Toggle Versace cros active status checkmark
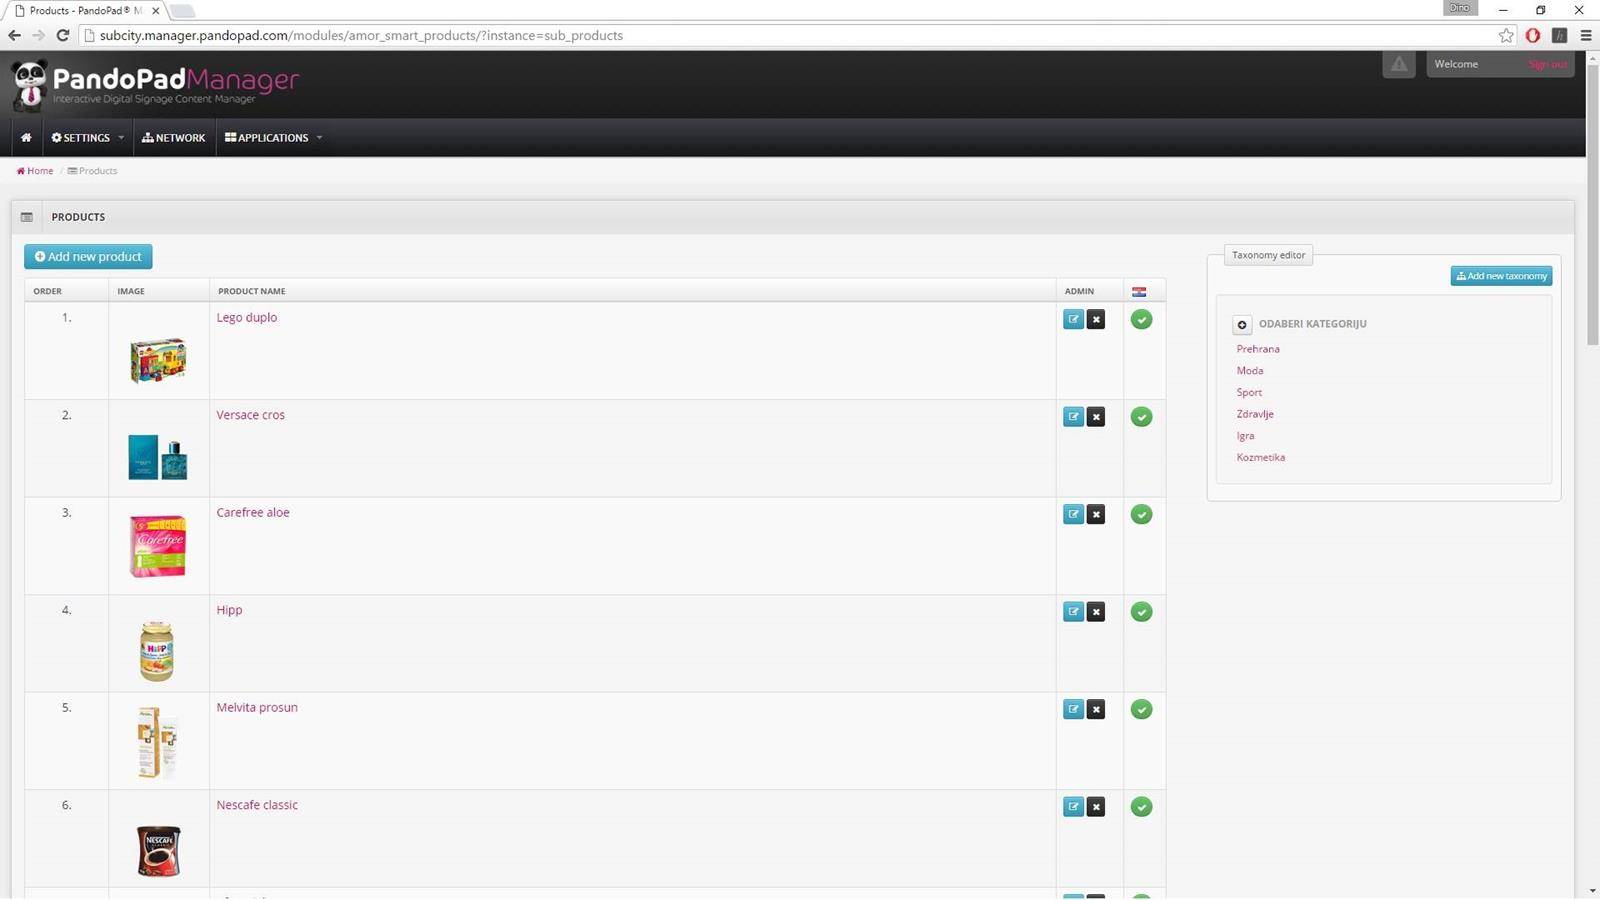The image size is (1600, 900). (x=1141, y=417)
